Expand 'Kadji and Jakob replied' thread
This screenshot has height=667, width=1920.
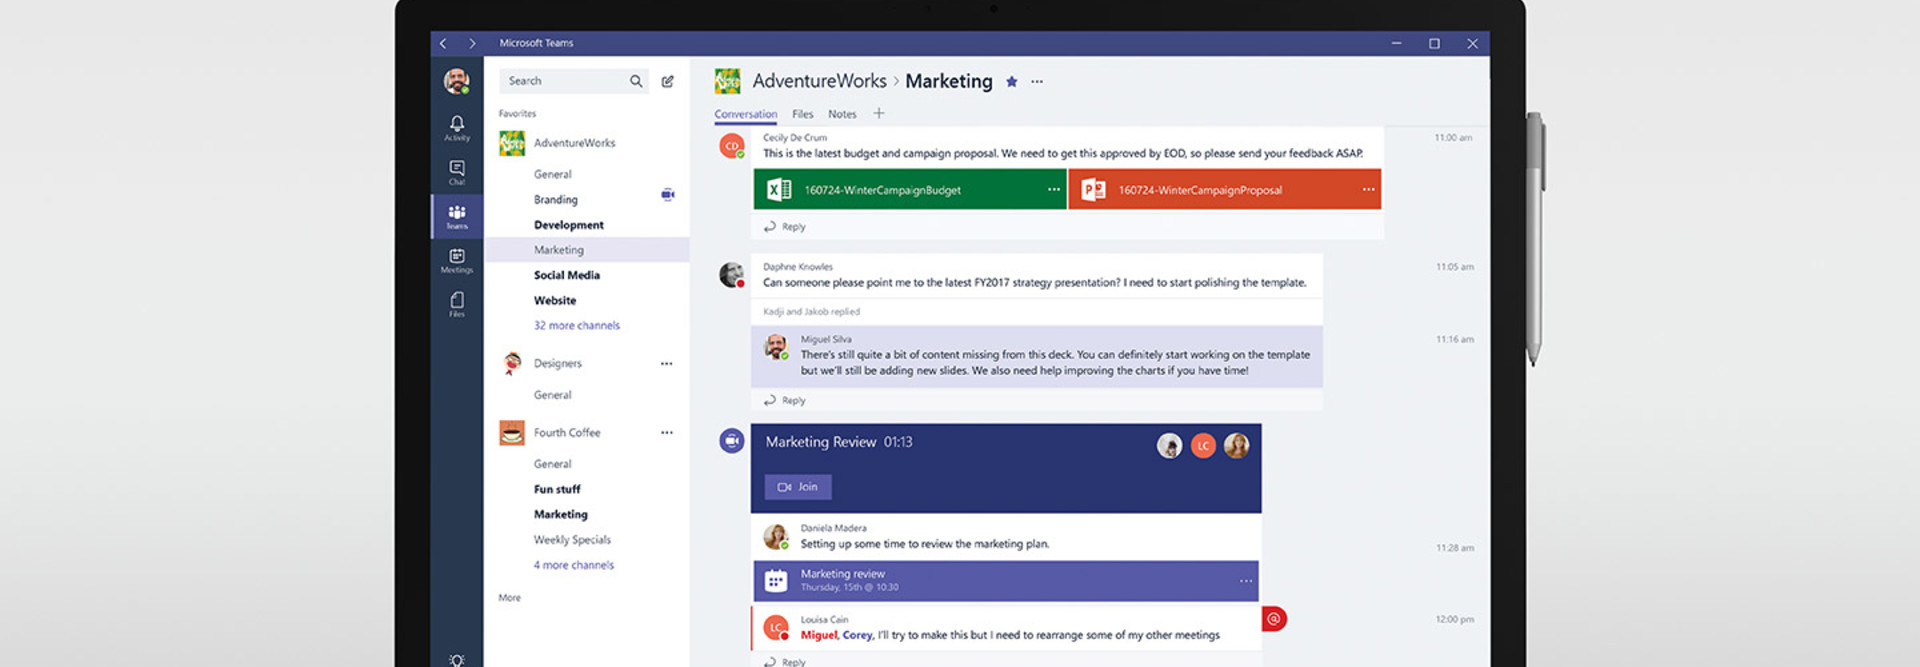[x=812, y=312]
